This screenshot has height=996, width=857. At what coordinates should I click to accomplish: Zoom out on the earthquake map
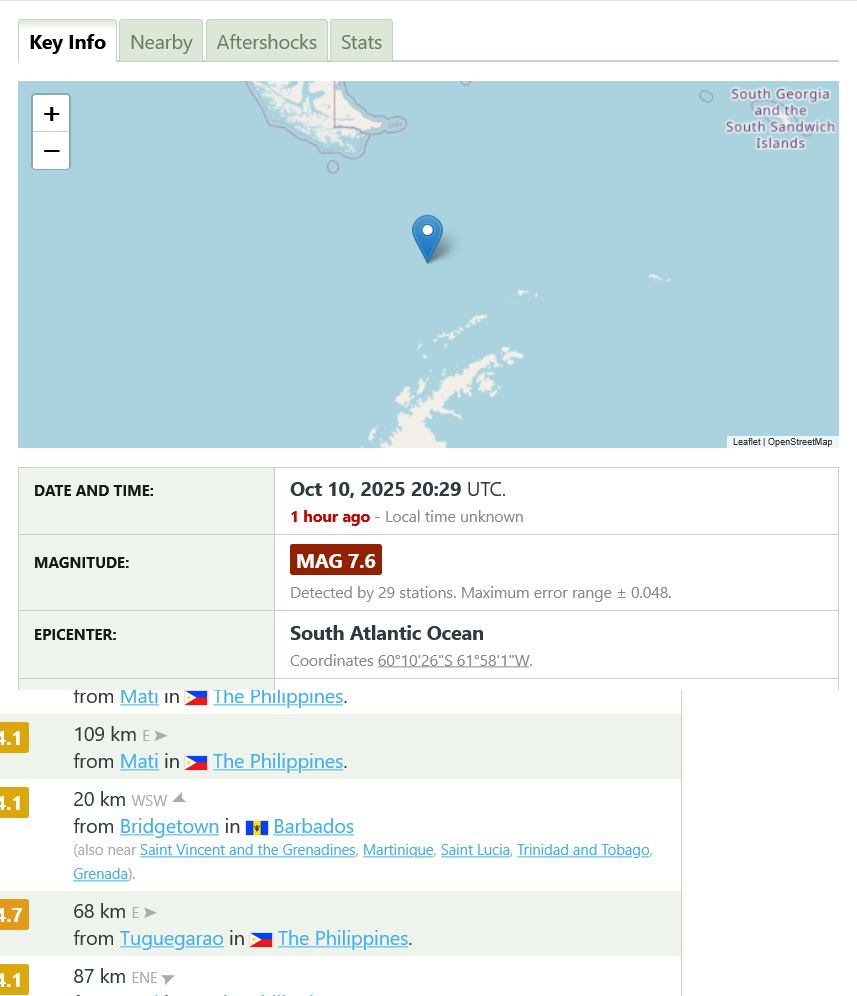tap(51, 151)
